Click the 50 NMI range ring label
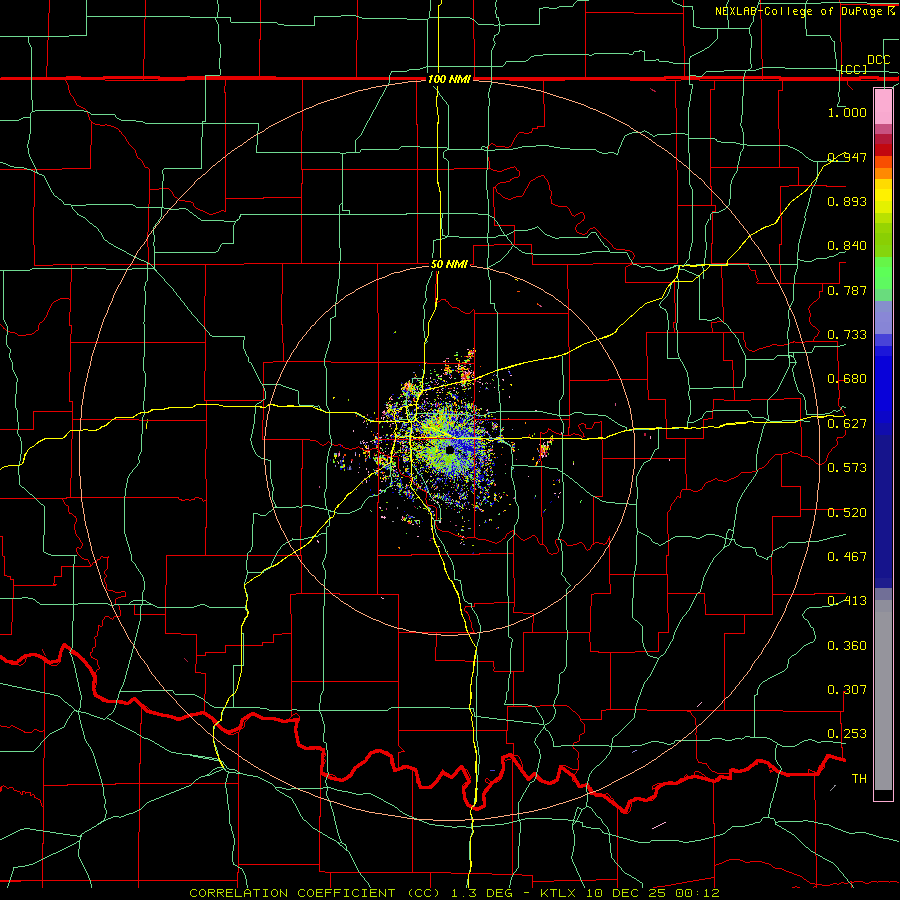 coord(449,264)
